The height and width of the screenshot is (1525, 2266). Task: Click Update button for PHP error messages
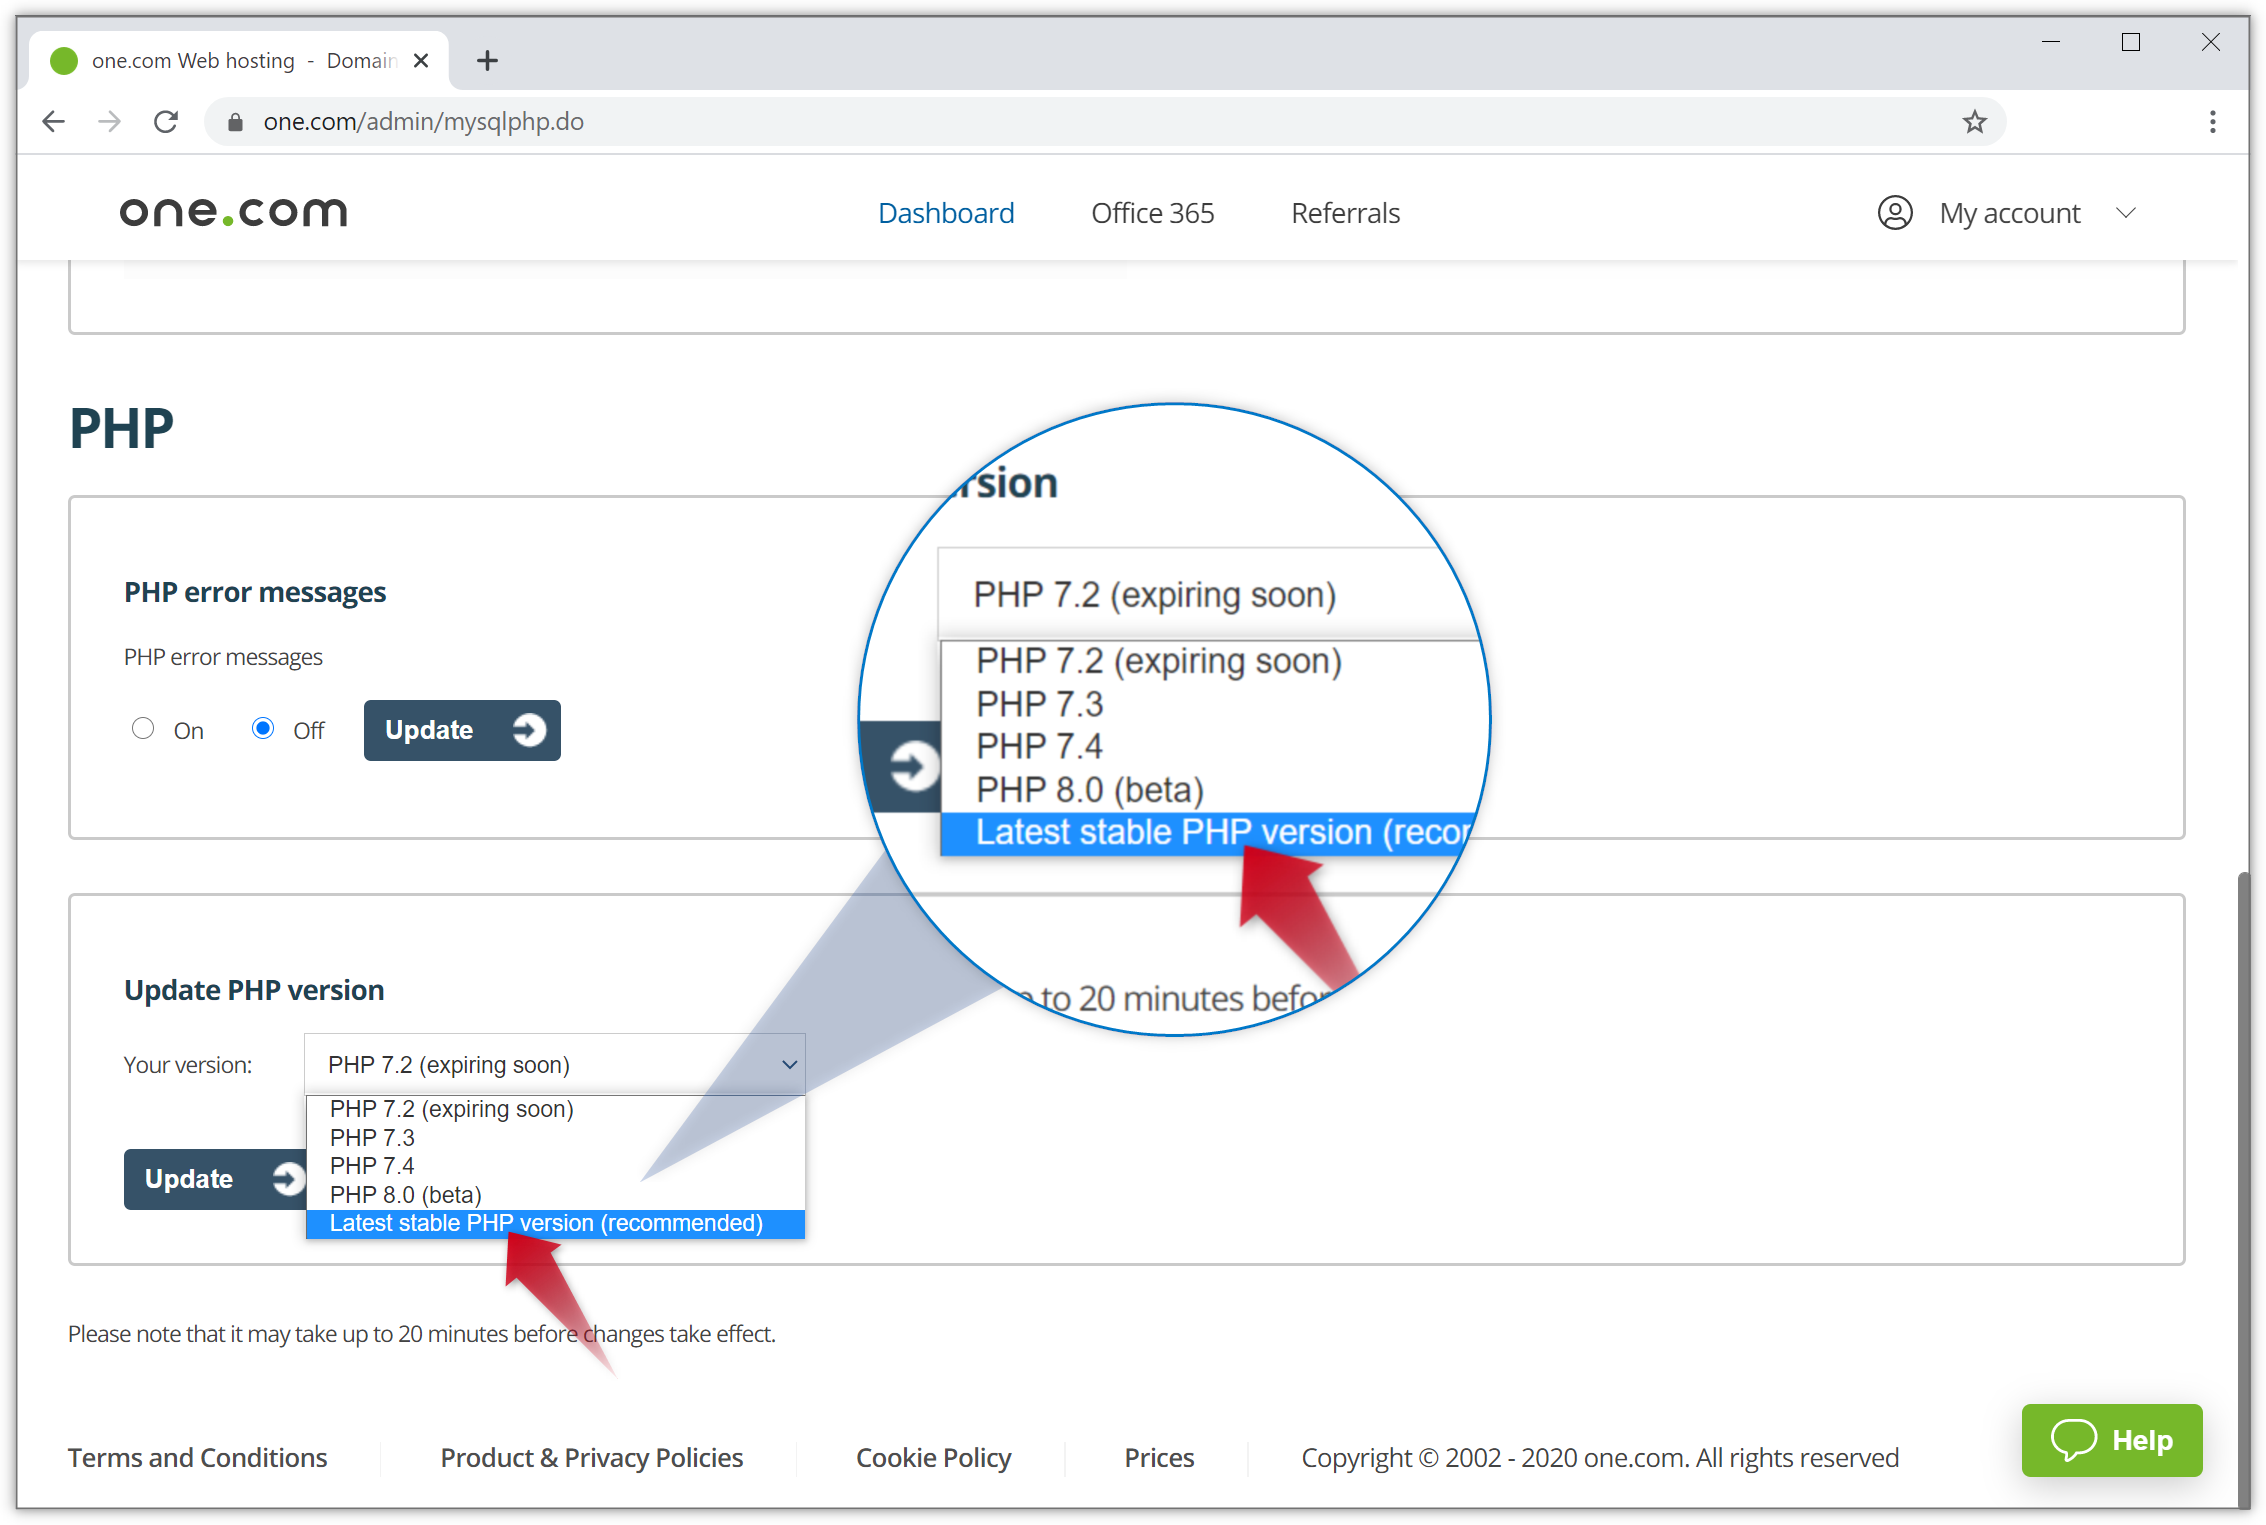[462, 730]
